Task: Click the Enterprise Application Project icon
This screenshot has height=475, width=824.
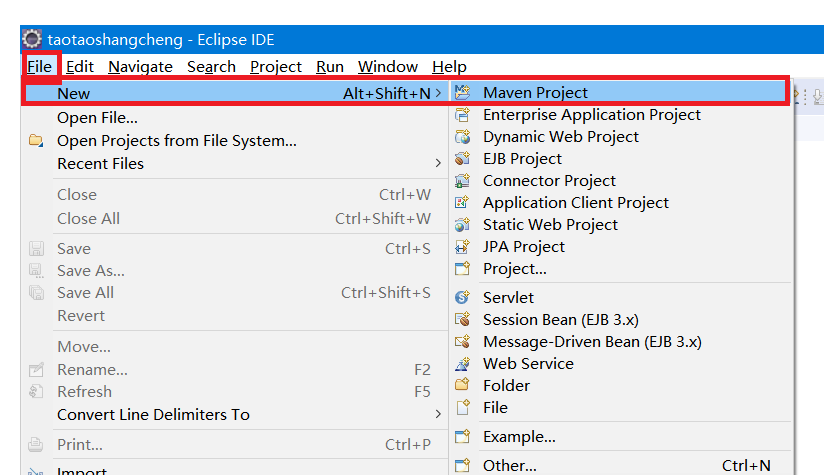Action: (x=462, y=115)
